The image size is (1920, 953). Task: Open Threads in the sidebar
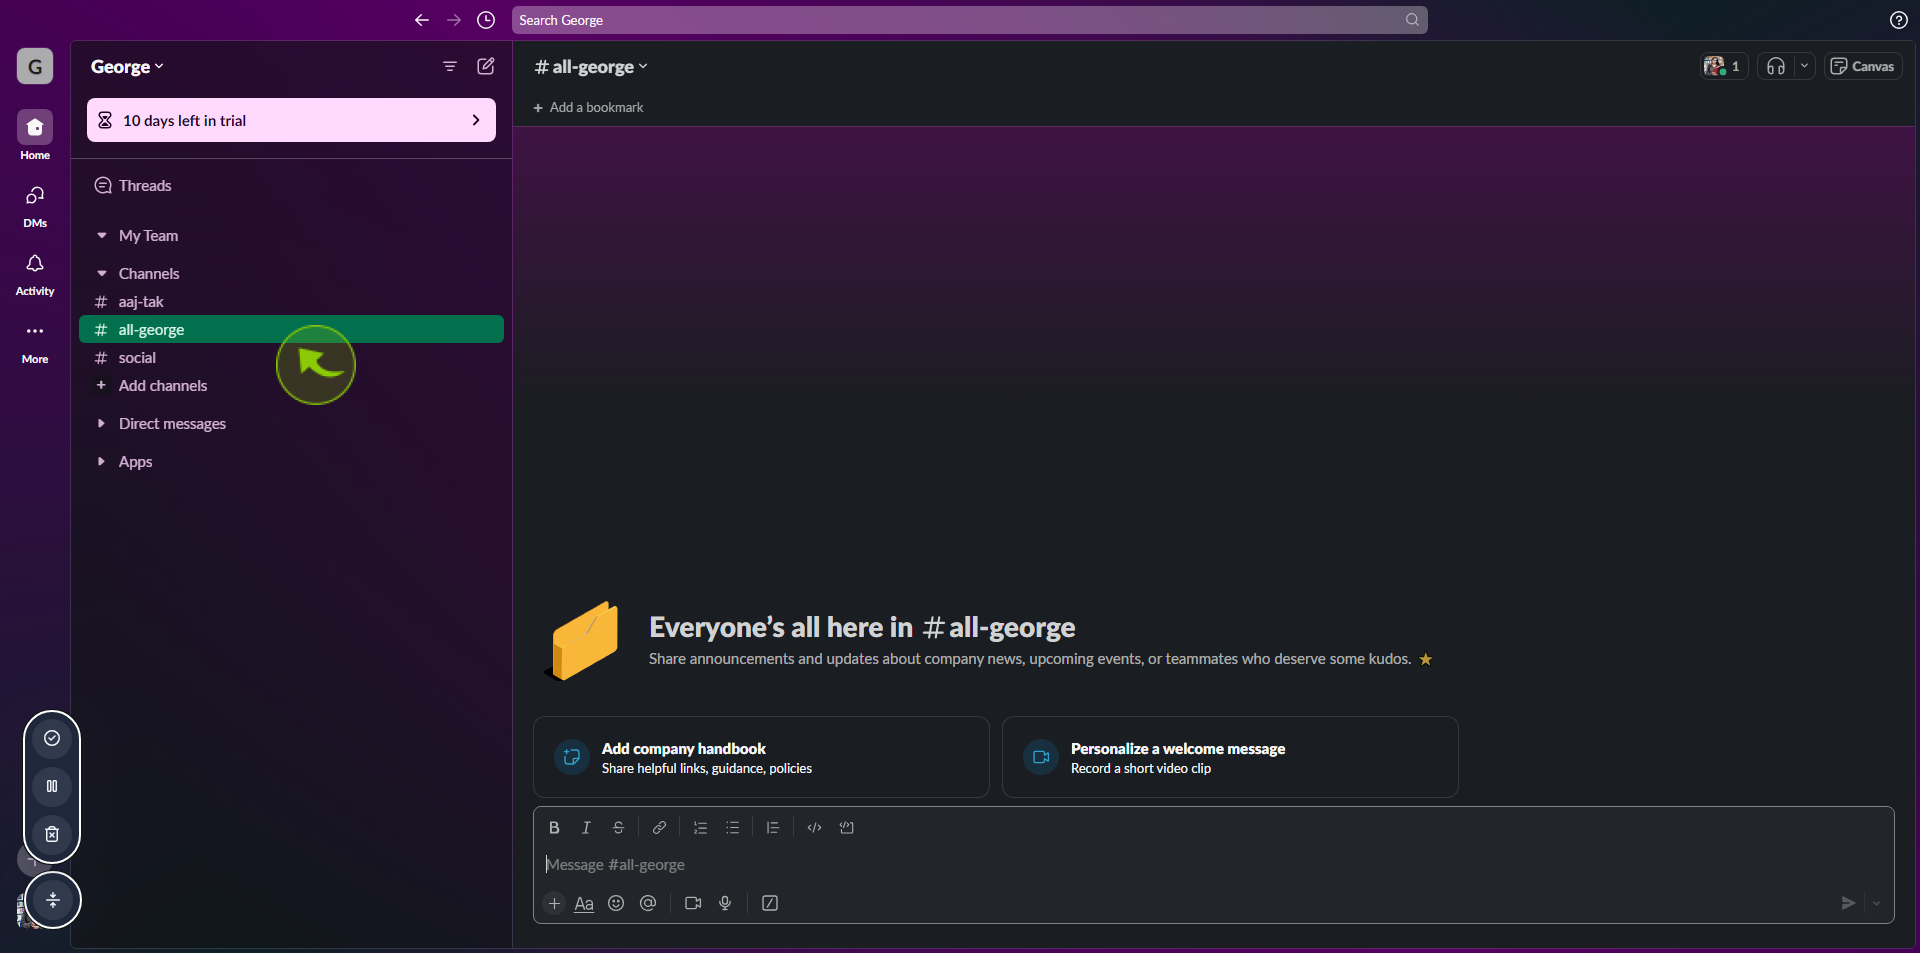click(x=291, y=186)
